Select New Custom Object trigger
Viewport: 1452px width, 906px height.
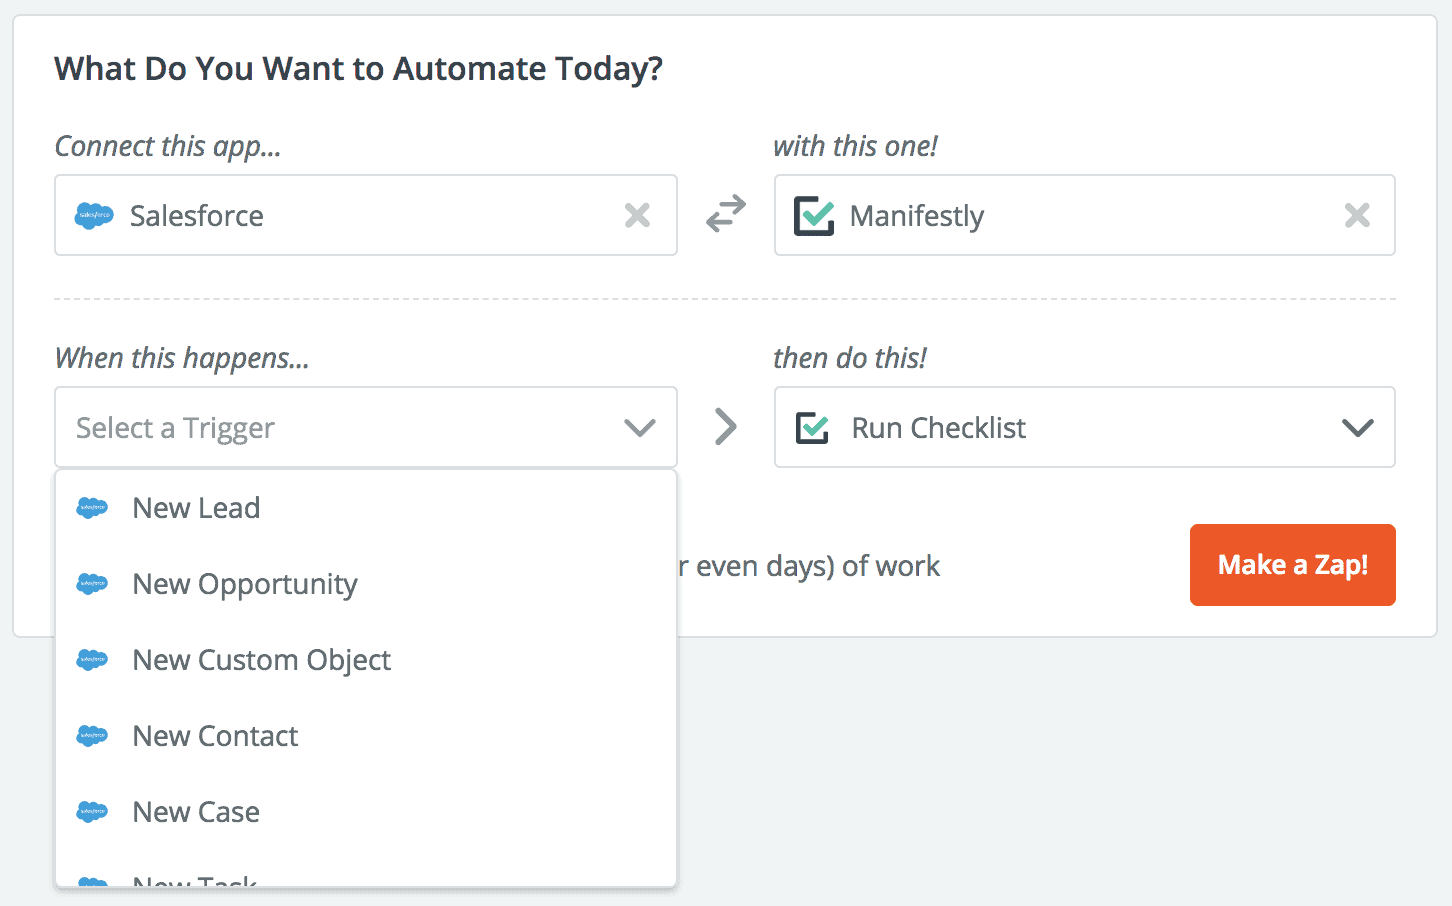[x=262, y=660]
